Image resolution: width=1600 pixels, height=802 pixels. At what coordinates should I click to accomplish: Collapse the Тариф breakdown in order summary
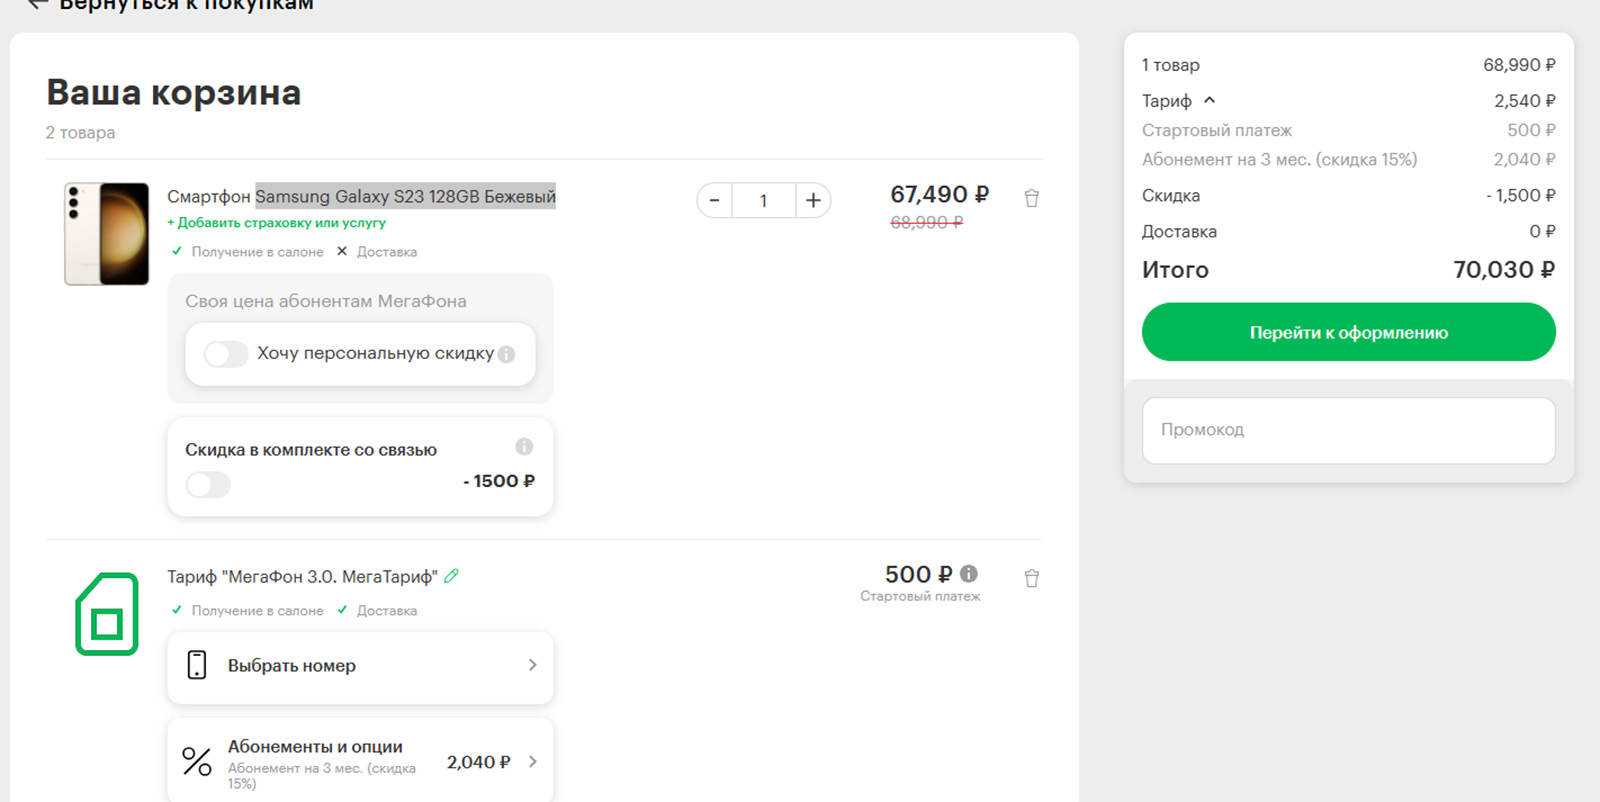point(1209,100)
